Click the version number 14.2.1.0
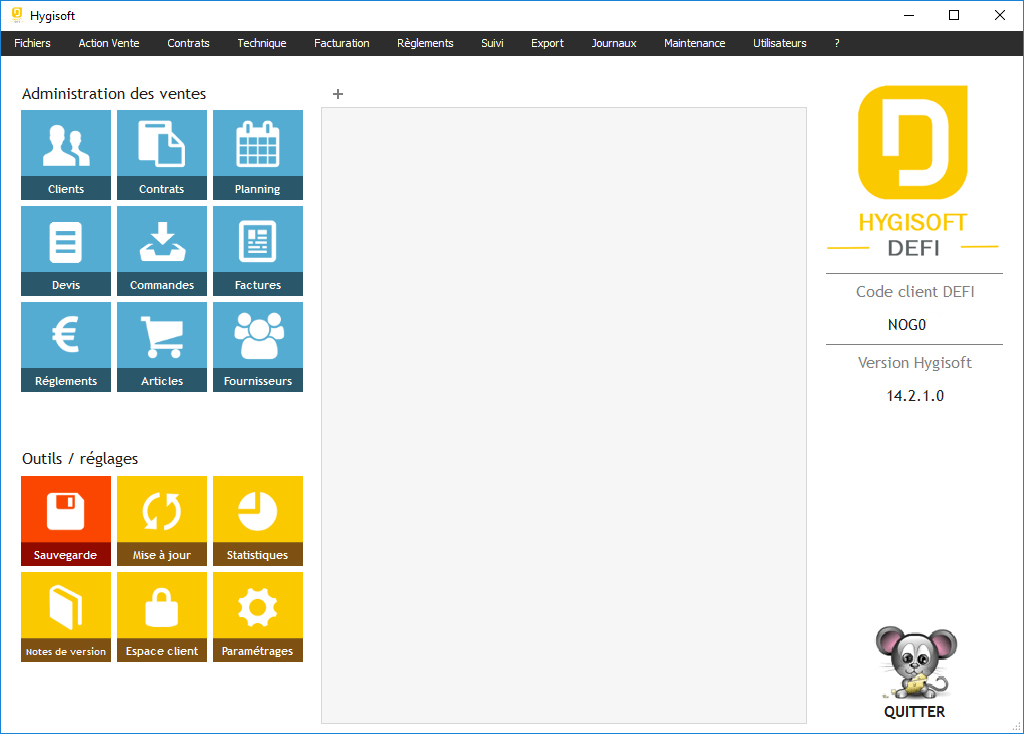The height and width of the screenshot is (734, 1024). [x=915, y=396]
